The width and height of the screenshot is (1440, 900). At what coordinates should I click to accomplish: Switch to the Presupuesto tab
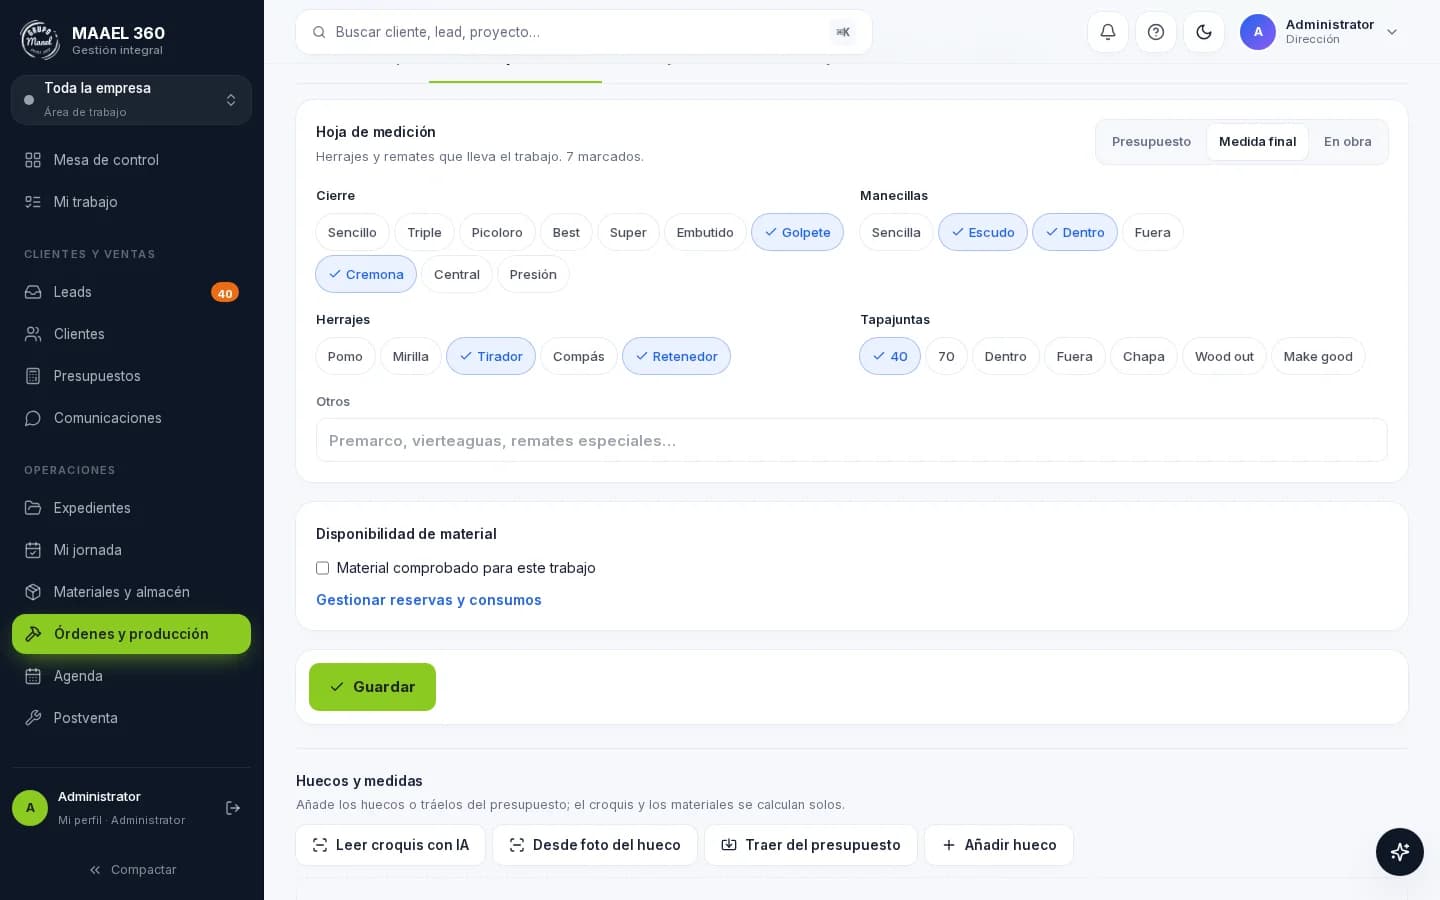1151,142
